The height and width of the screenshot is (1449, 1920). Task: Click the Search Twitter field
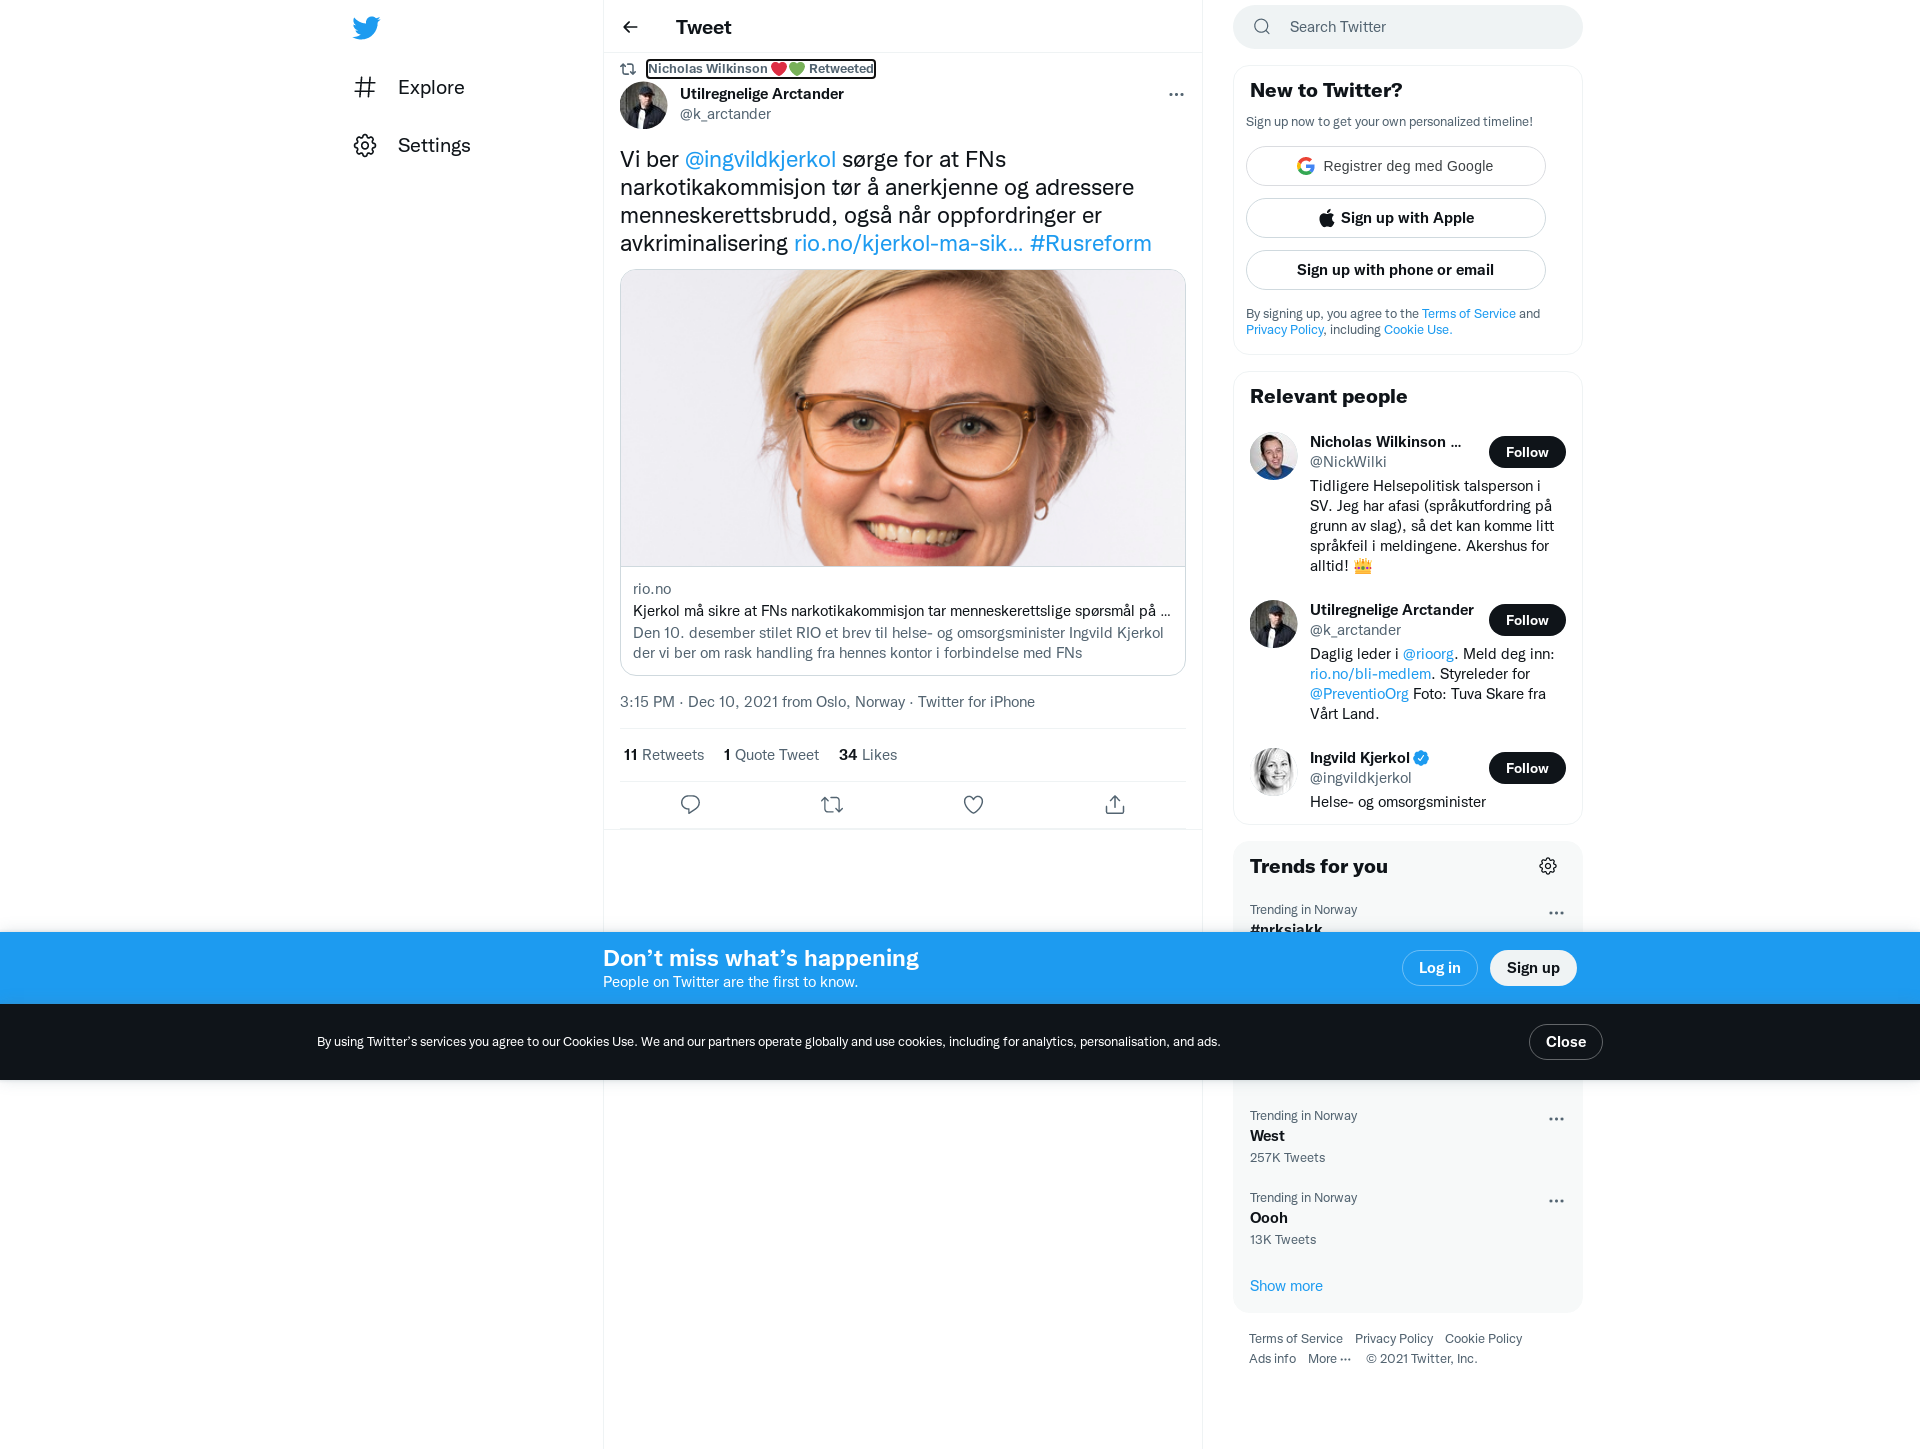tap(1408, 27)
